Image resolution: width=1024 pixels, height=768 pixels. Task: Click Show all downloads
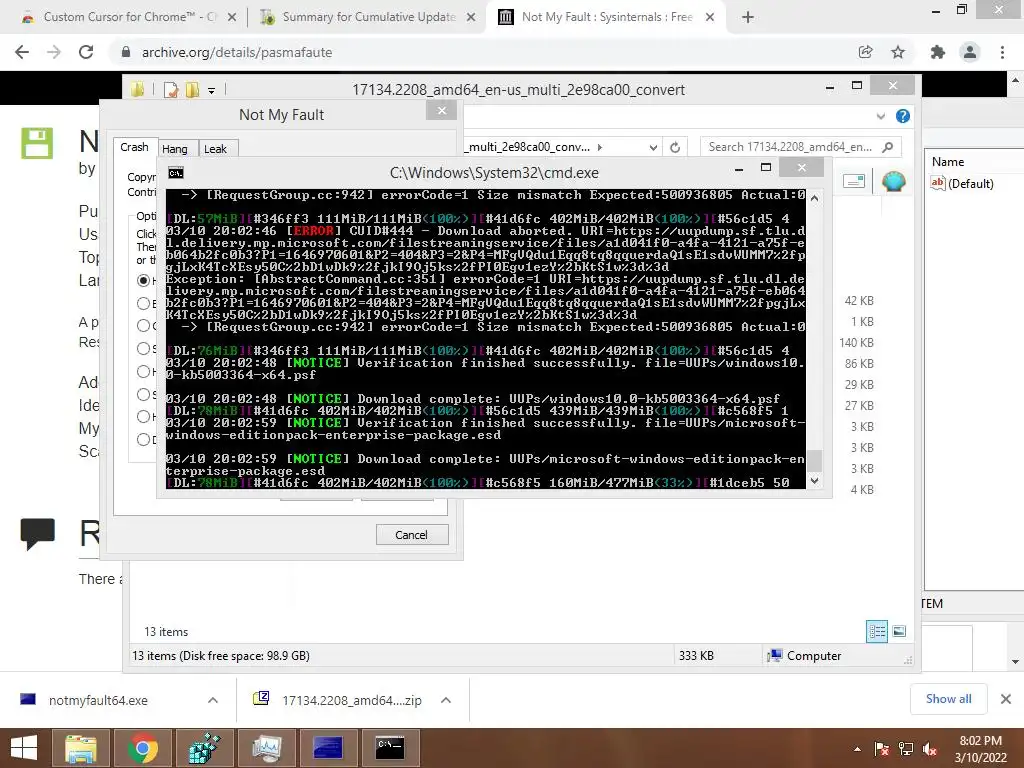(948, 699)
